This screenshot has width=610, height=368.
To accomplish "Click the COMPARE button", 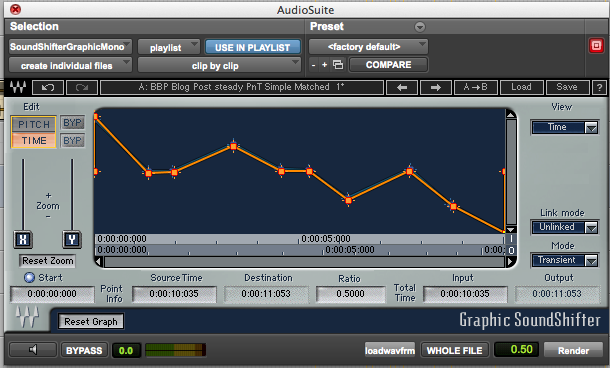I will [x=388, y=65].
